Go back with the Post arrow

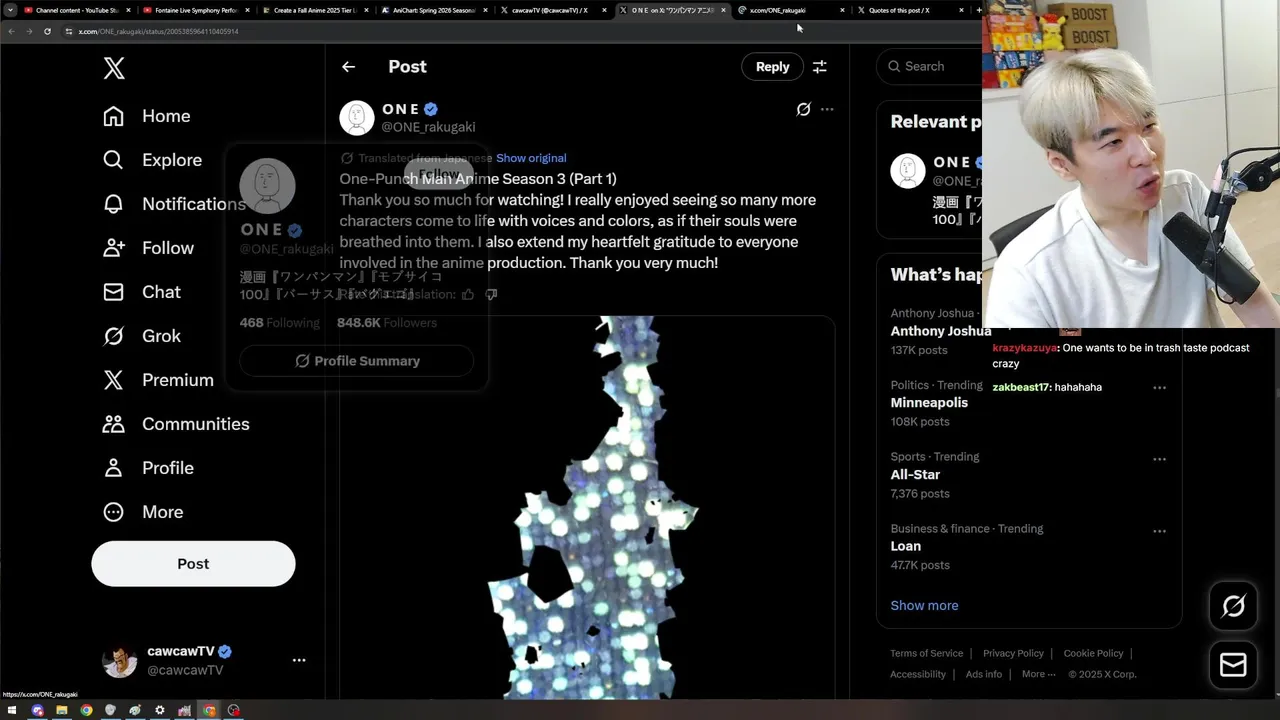[x=348, y=67]
